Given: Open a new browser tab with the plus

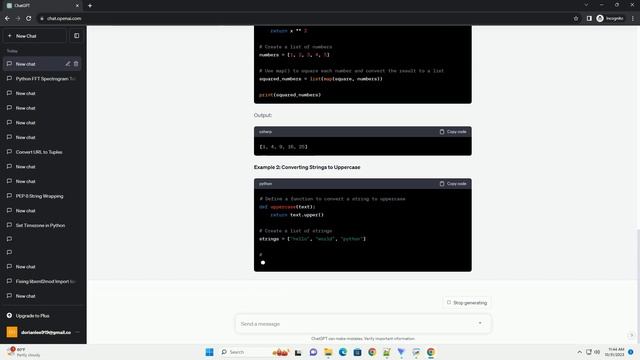Looking at the screenshot, I should pyautogui.click(x=90, y=6).
